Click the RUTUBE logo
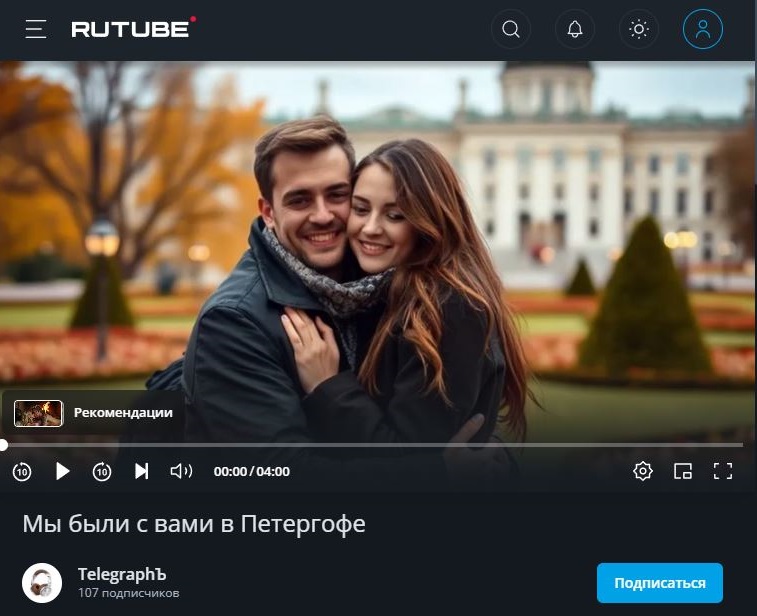The image size is (757, 616). (134, 28)
